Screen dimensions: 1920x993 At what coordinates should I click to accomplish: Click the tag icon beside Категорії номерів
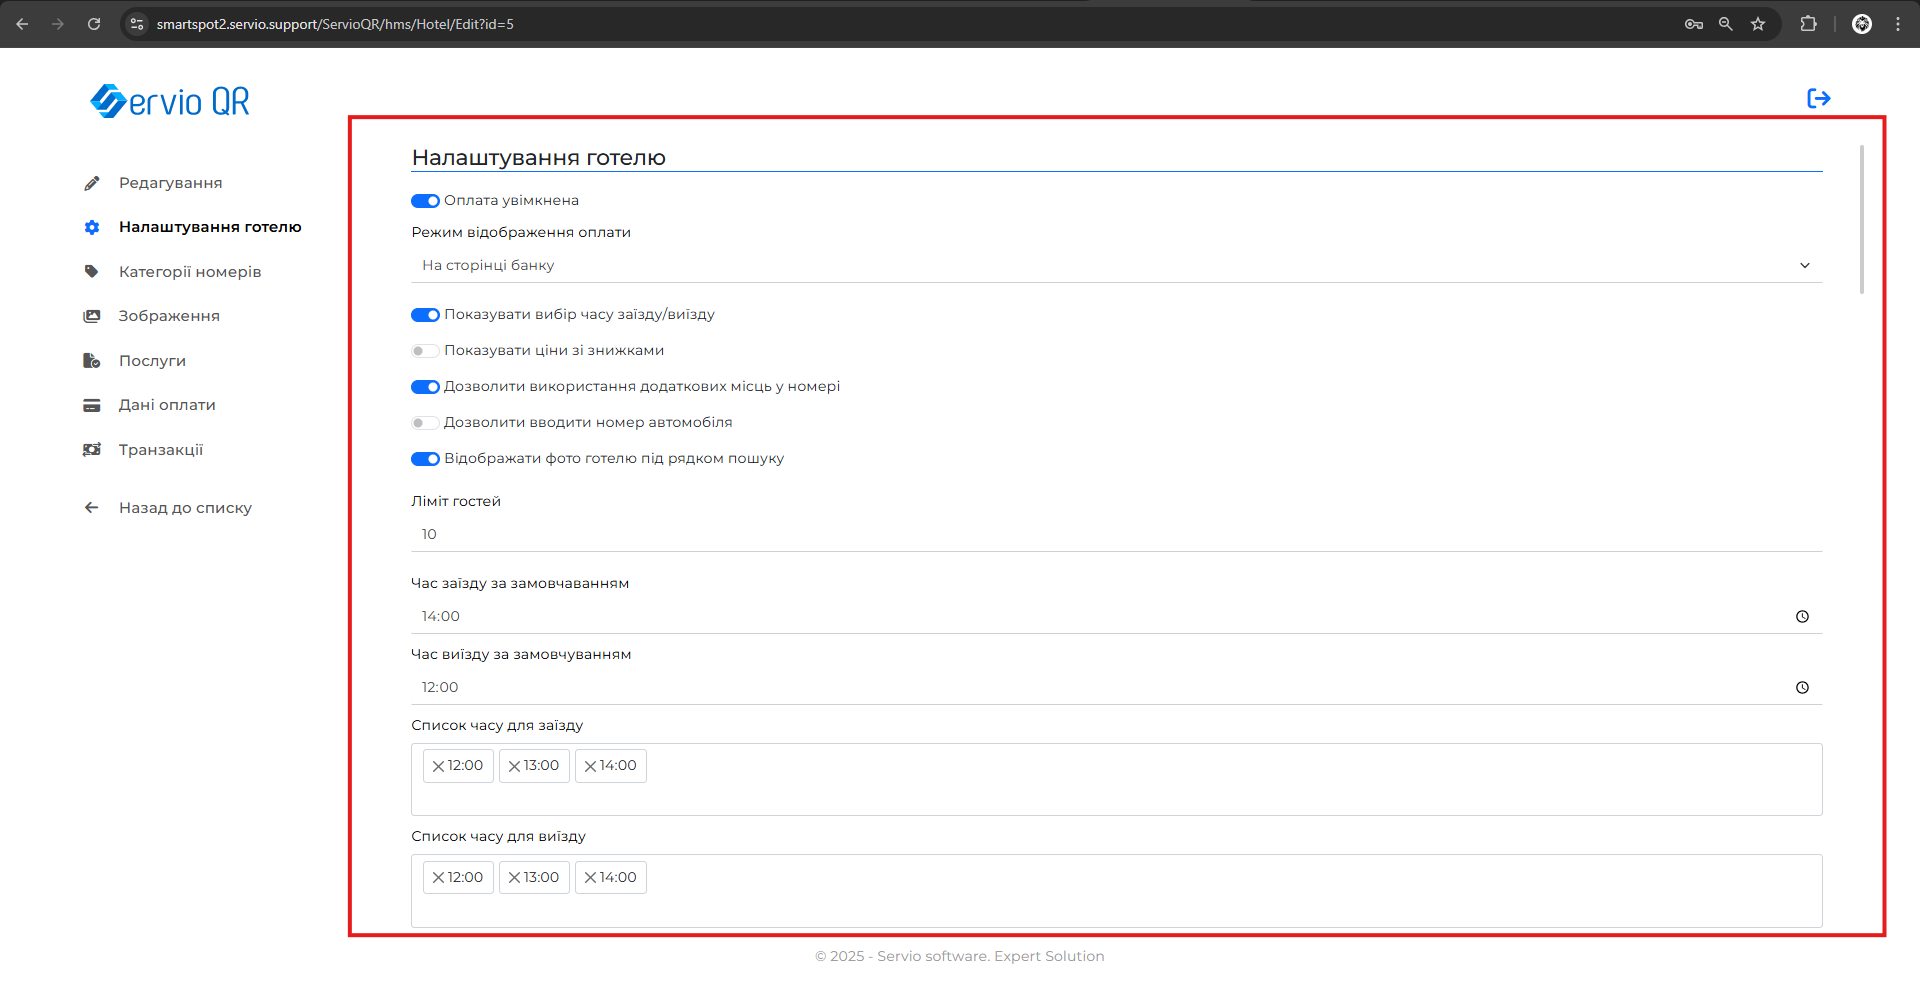pos(92,272)
